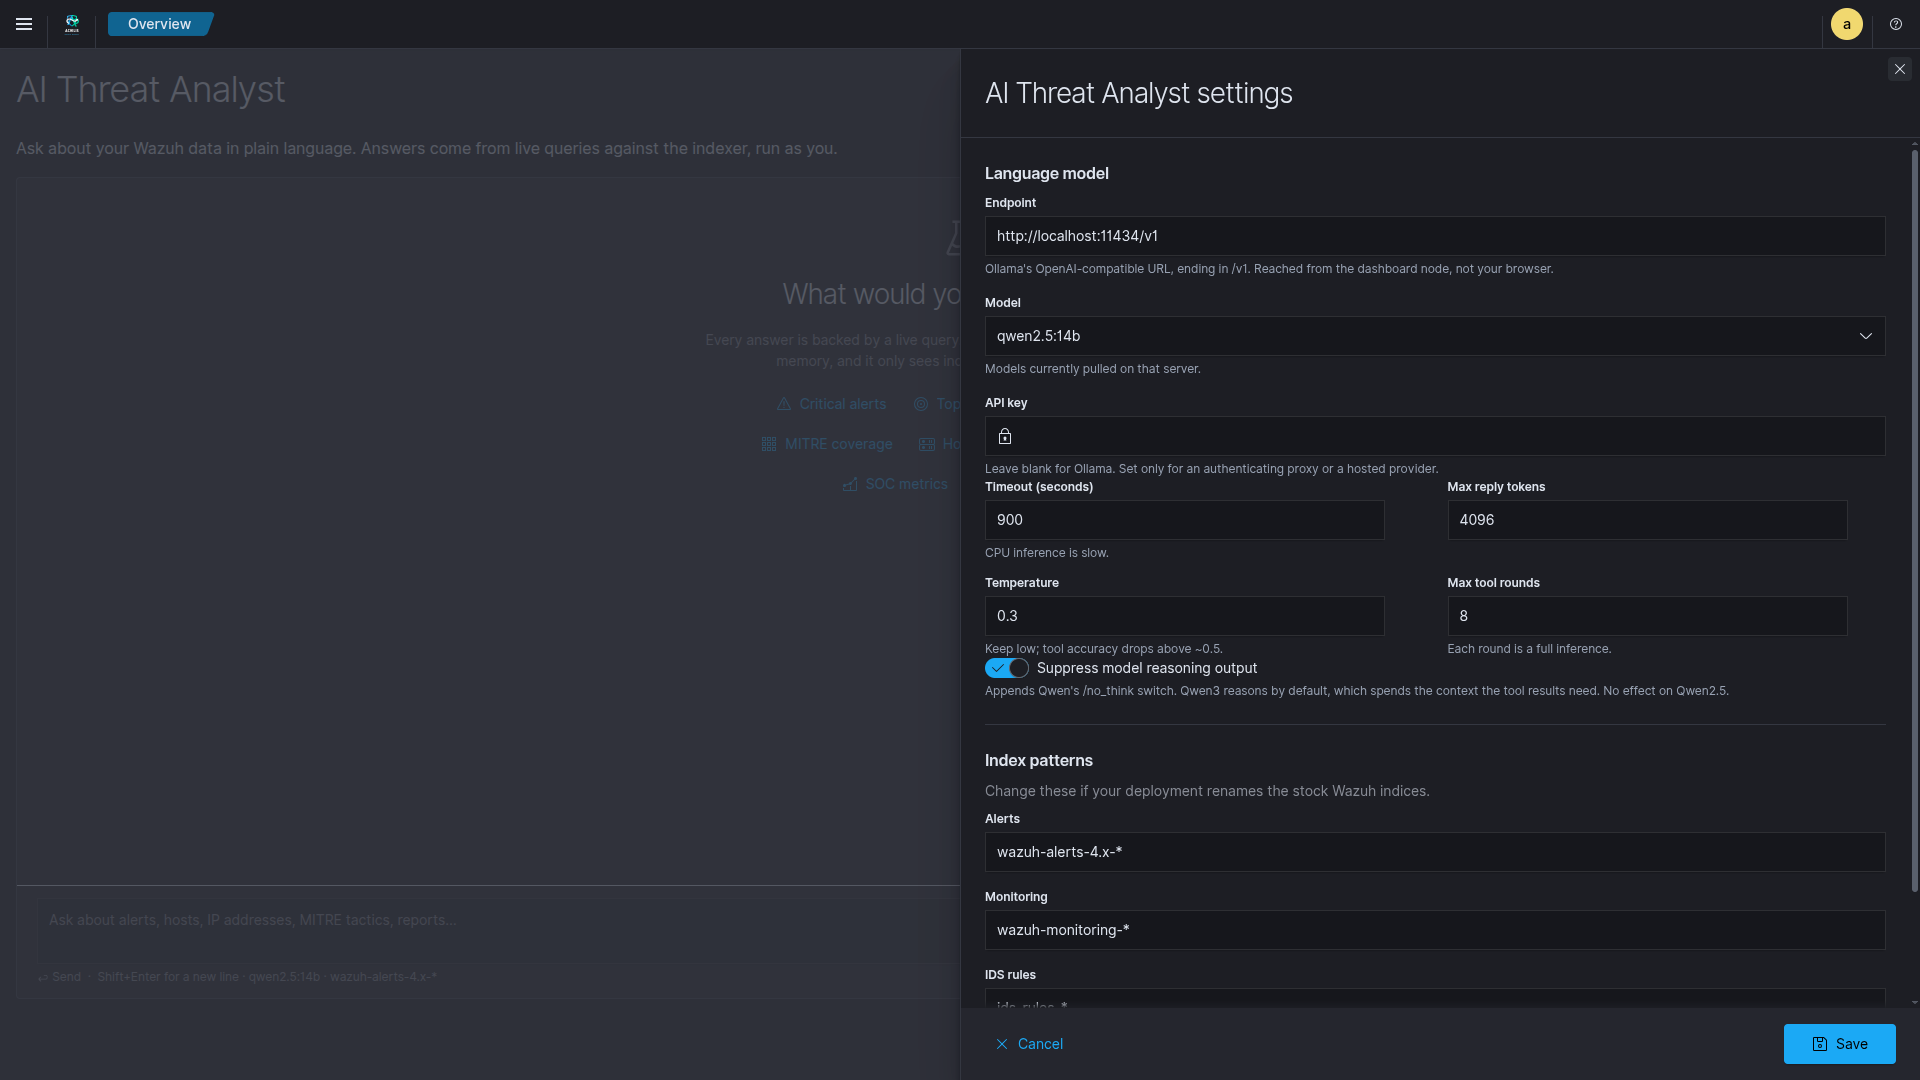Click the Temperature field
This screenshot has width=1920, height=1080.
point(1185,616)
